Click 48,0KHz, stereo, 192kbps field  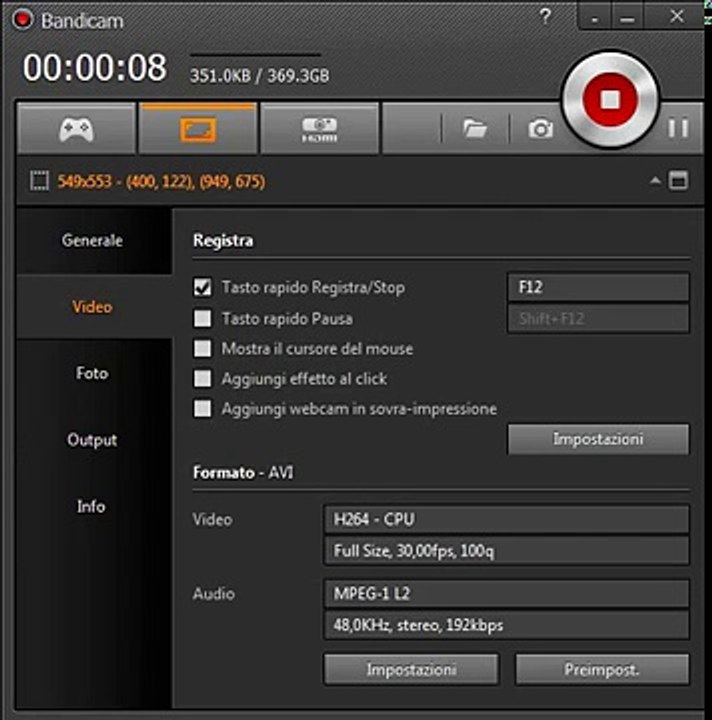[x=506, y=625]
